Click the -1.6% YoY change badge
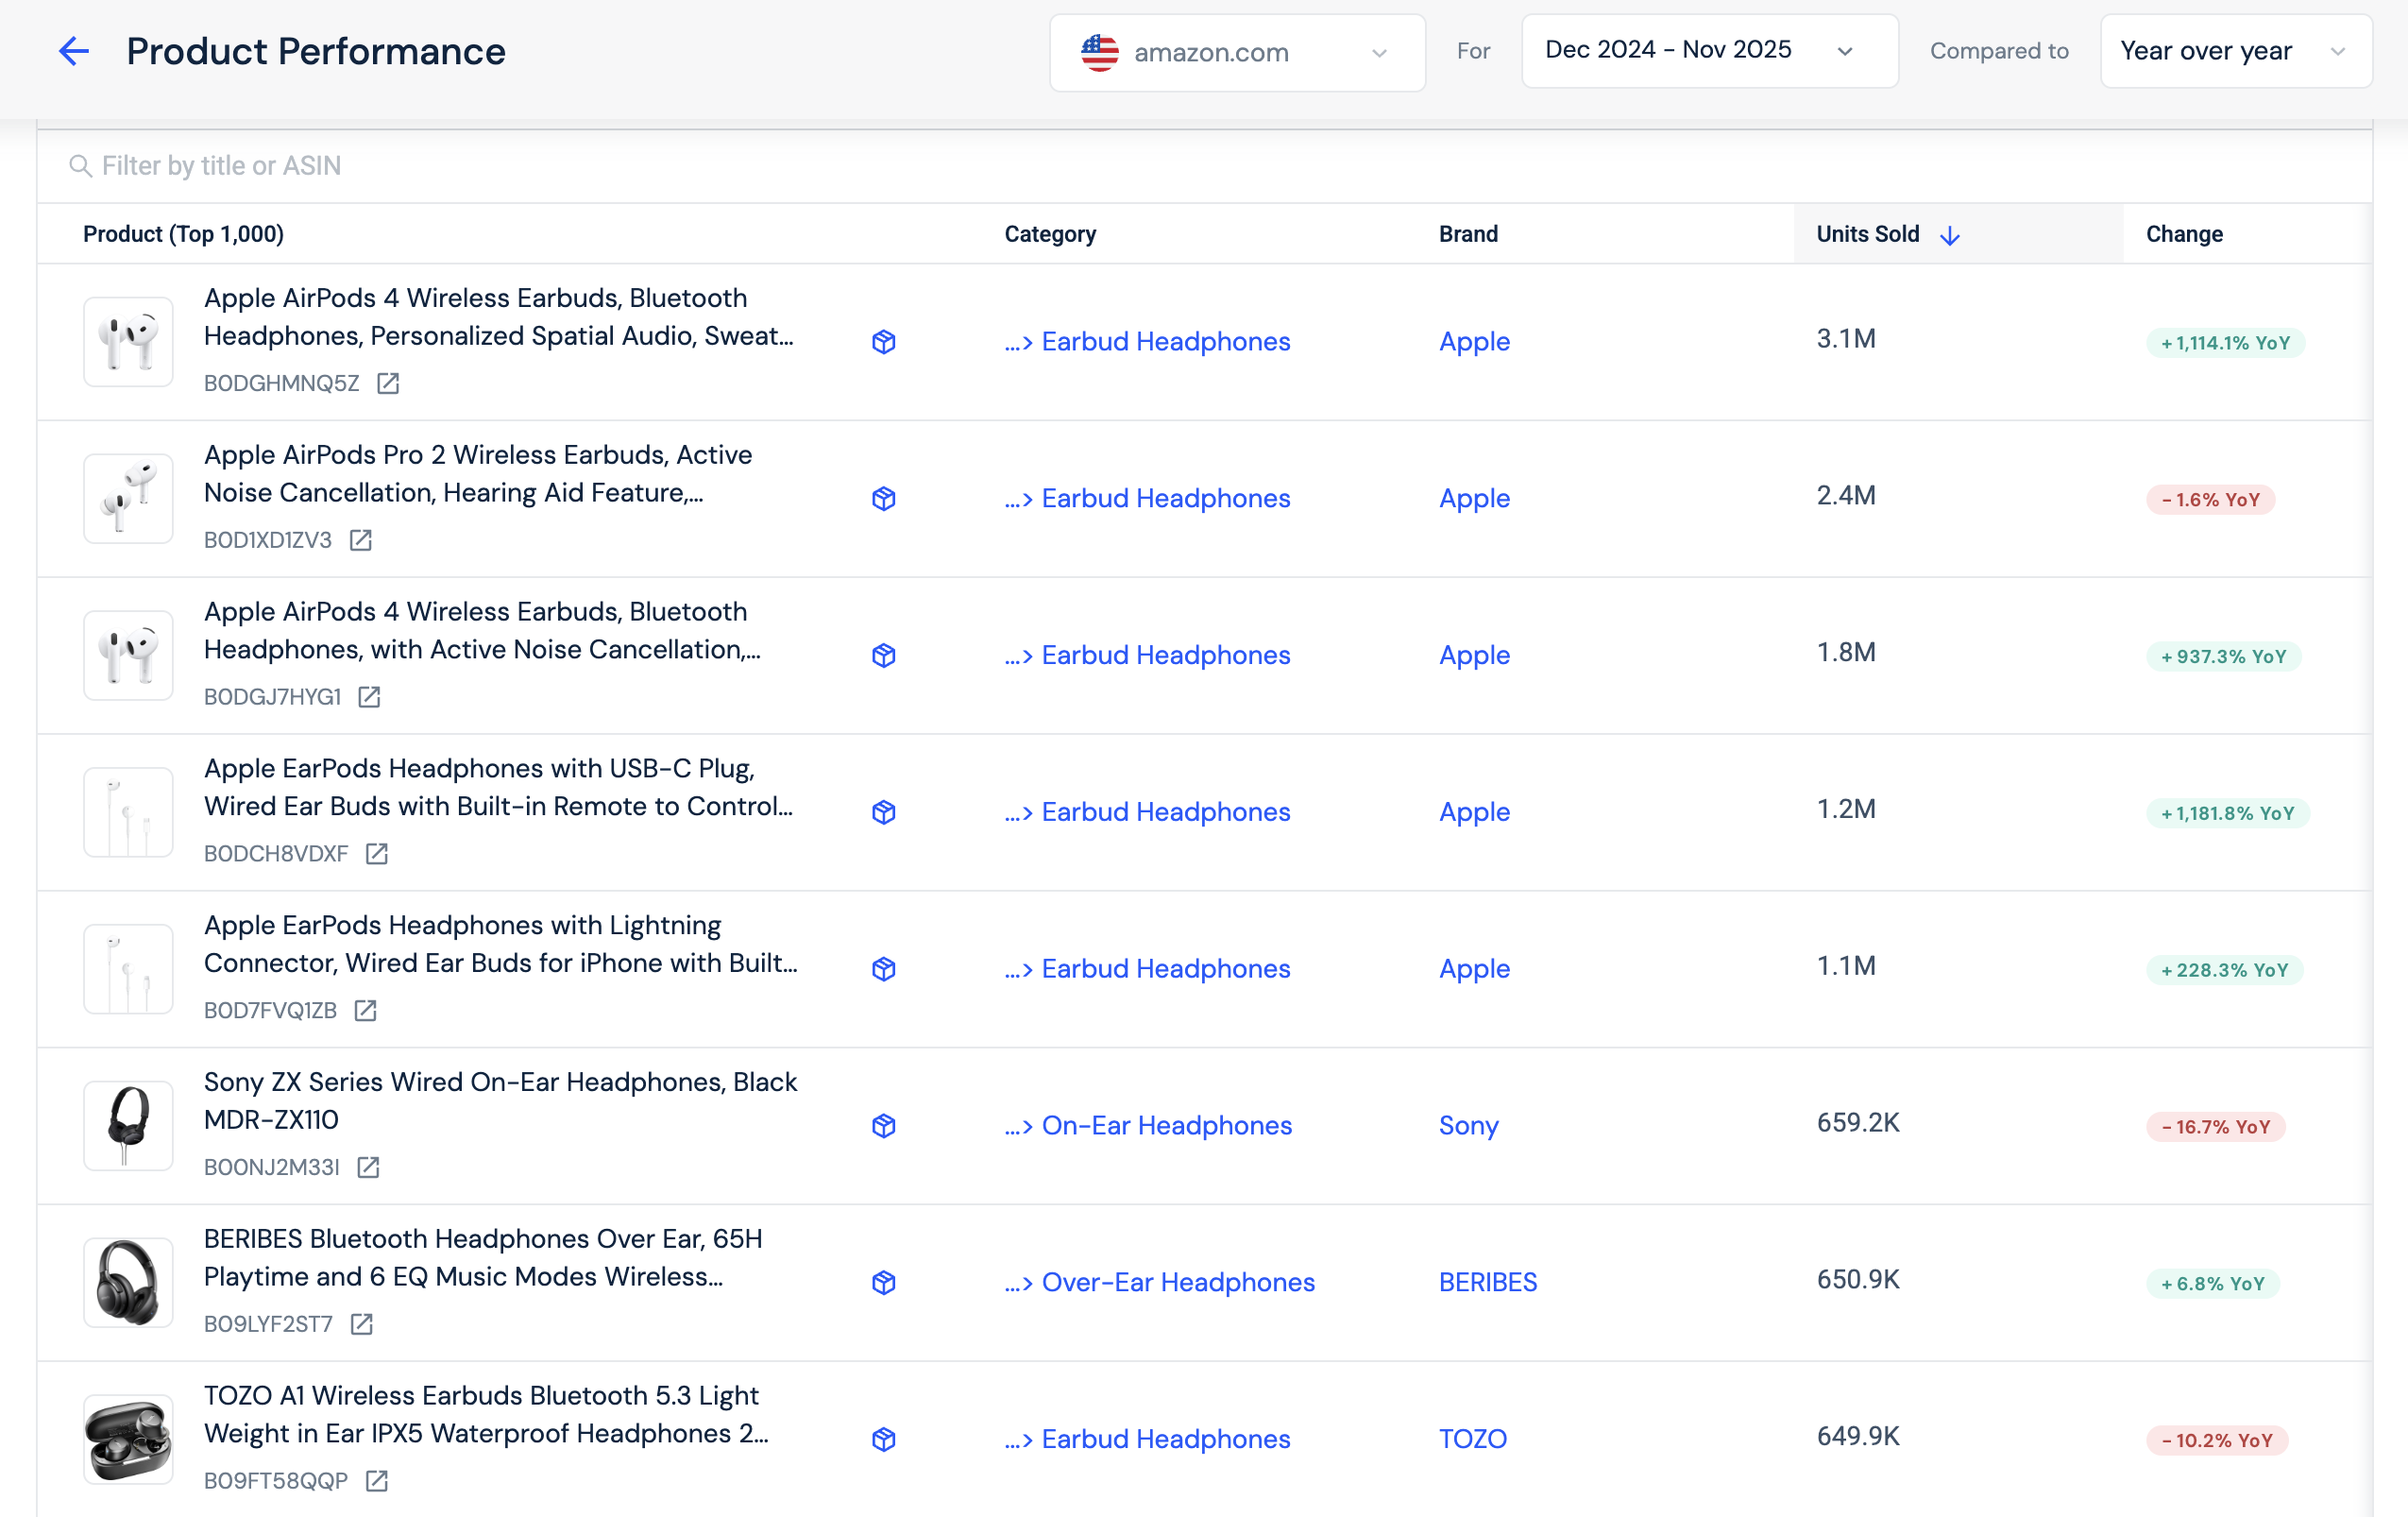 2210,500
